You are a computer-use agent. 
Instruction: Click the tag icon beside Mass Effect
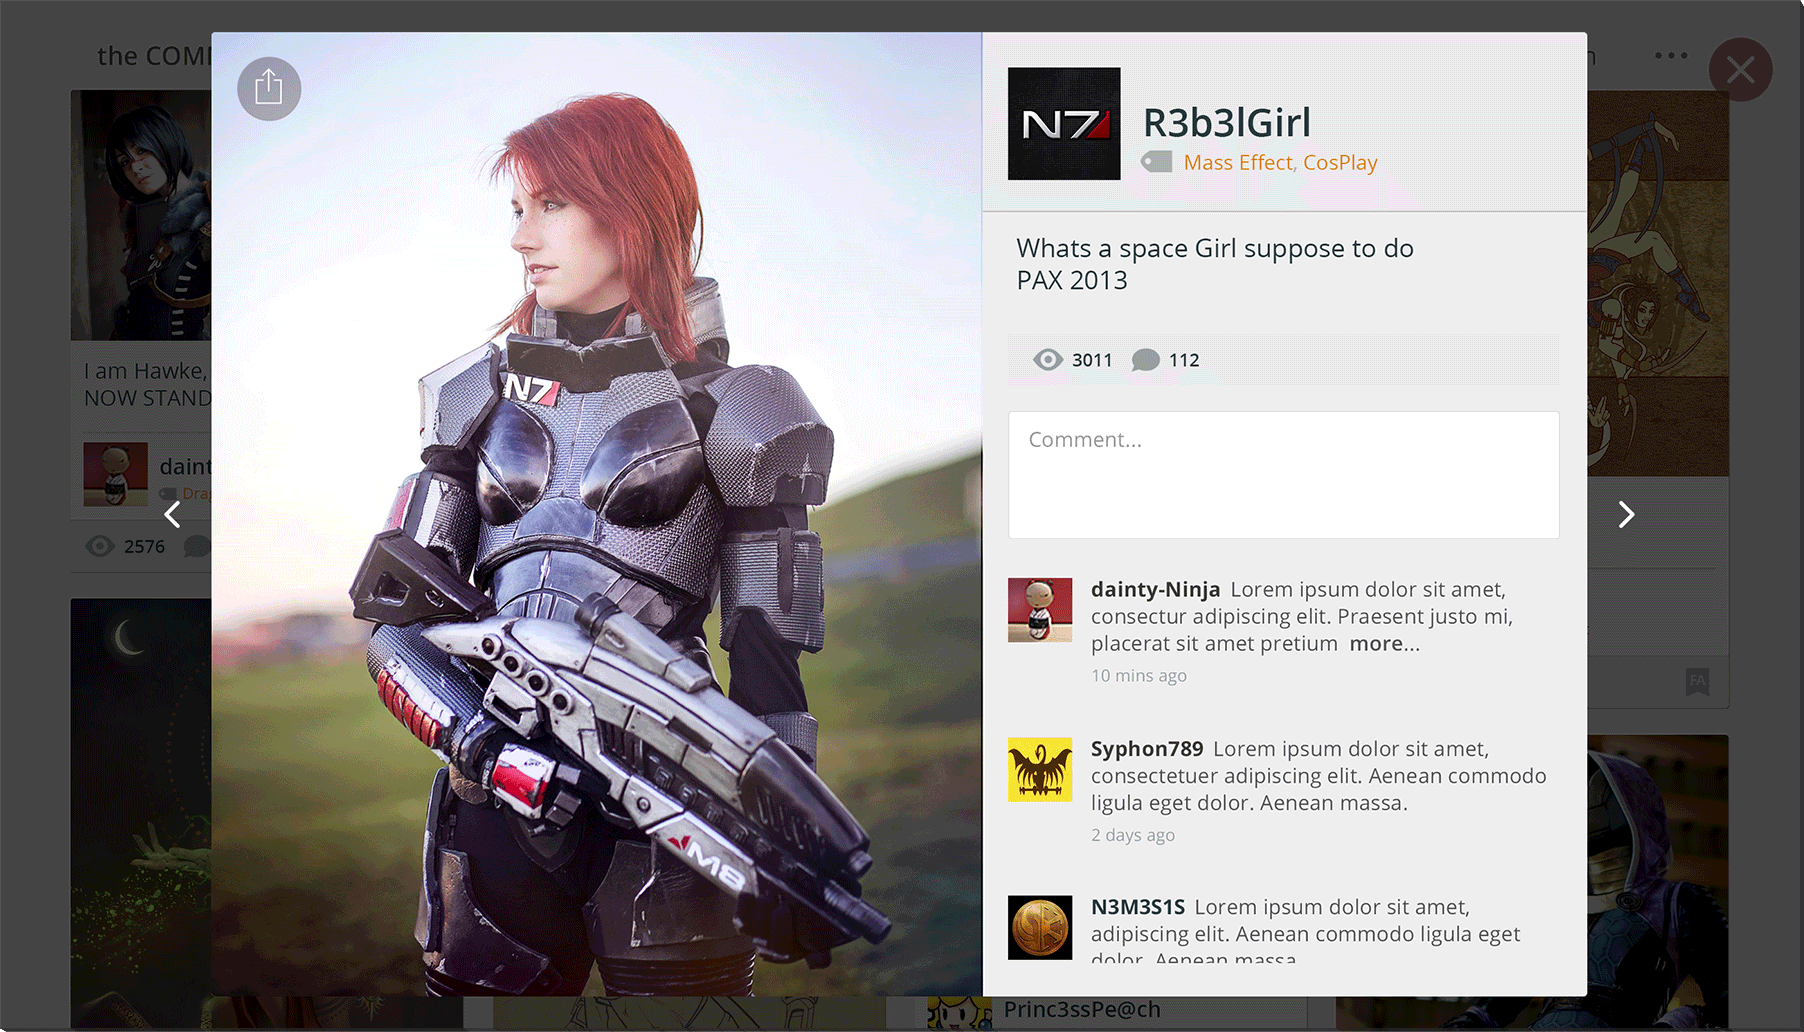(x=1157, y=162)
